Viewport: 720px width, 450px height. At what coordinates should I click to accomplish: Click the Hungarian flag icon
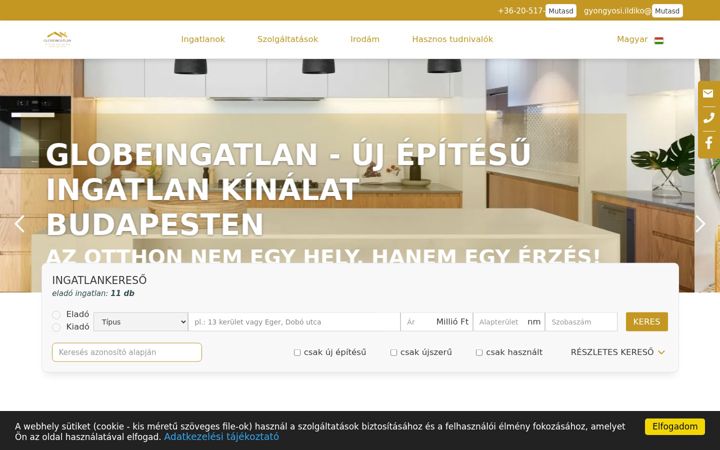(x=659, y=40)
